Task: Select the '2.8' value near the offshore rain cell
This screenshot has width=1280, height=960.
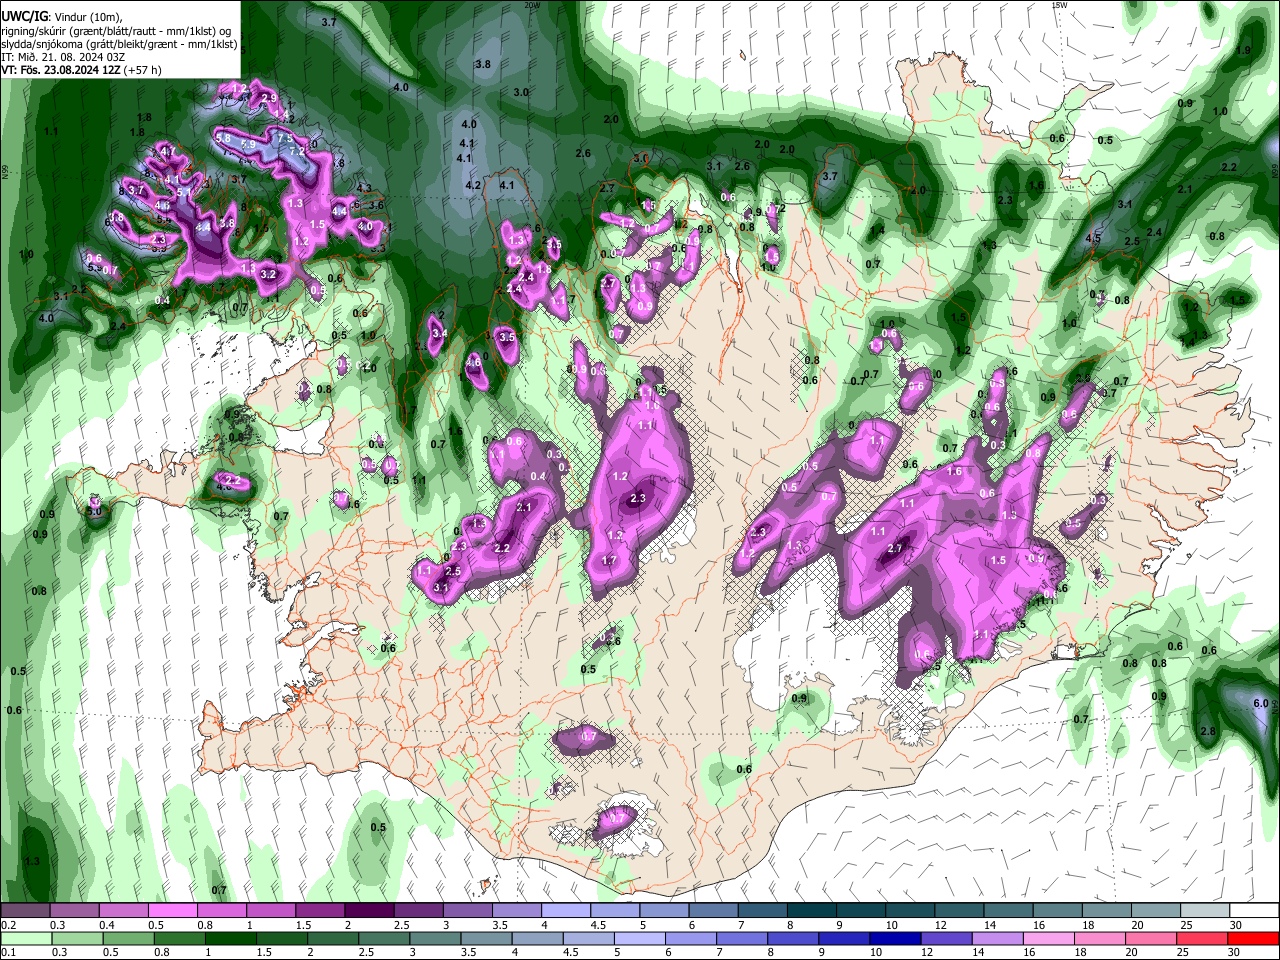Action: [1207, 732]
